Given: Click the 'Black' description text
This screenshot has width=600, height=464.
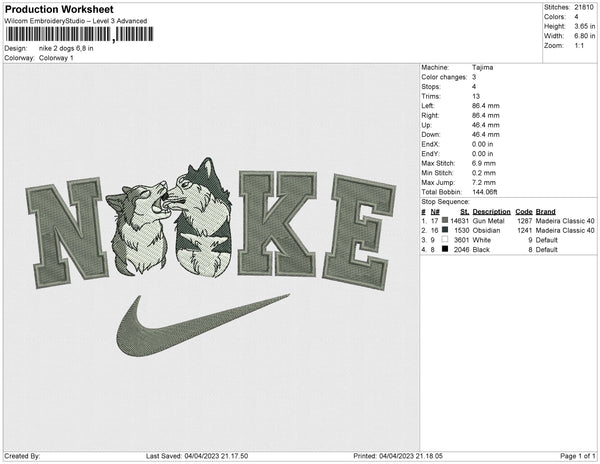Looking at the screenshot, I should point(481,249).
